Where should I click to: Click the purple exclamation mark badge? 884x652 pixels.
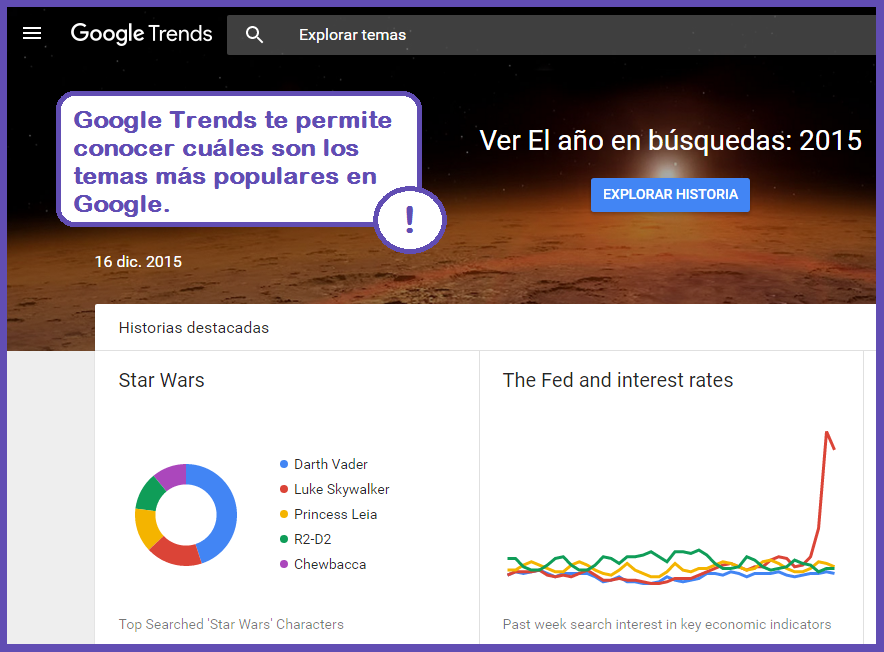coord(409,218)
